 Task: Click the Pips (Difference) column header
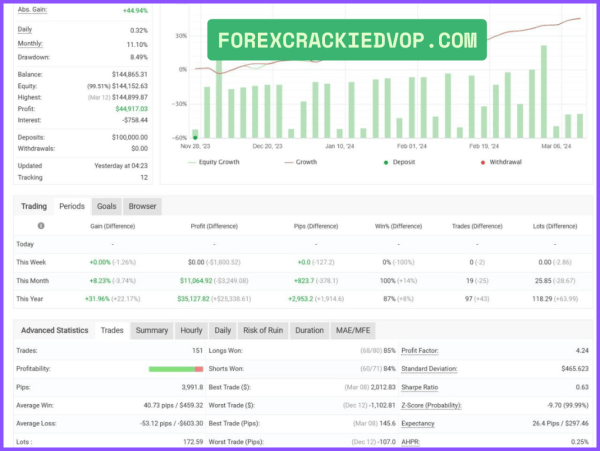click(316, 226)
